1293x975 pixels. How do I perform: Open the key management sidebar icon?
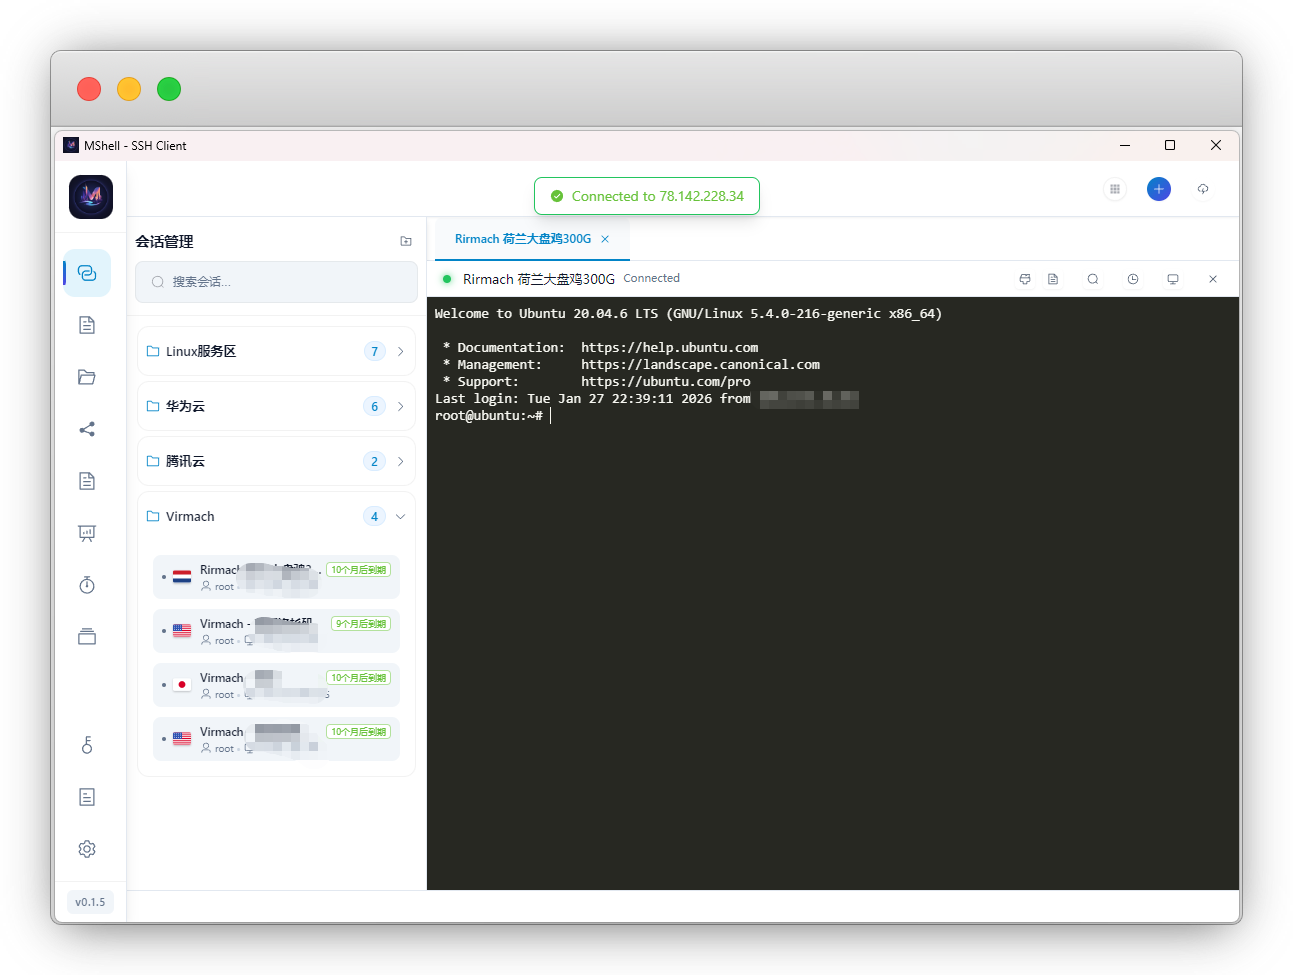(x=87, y=745)
